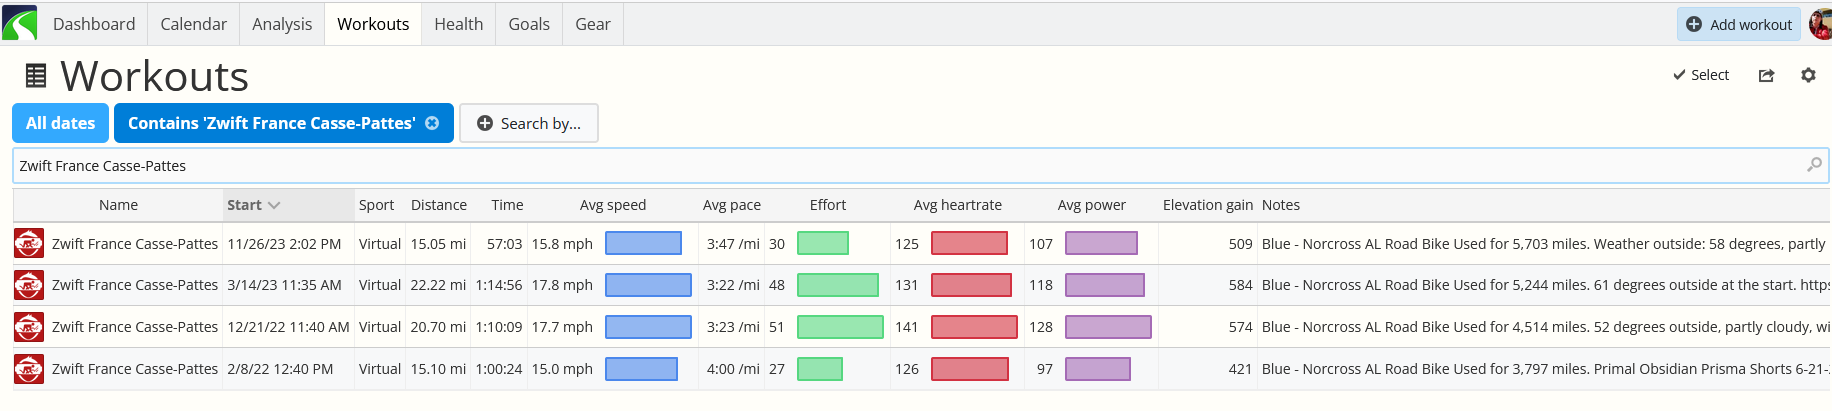Switch to the Analysis tab
Viewport: 1832px width, 411px height.
point(282,24)
